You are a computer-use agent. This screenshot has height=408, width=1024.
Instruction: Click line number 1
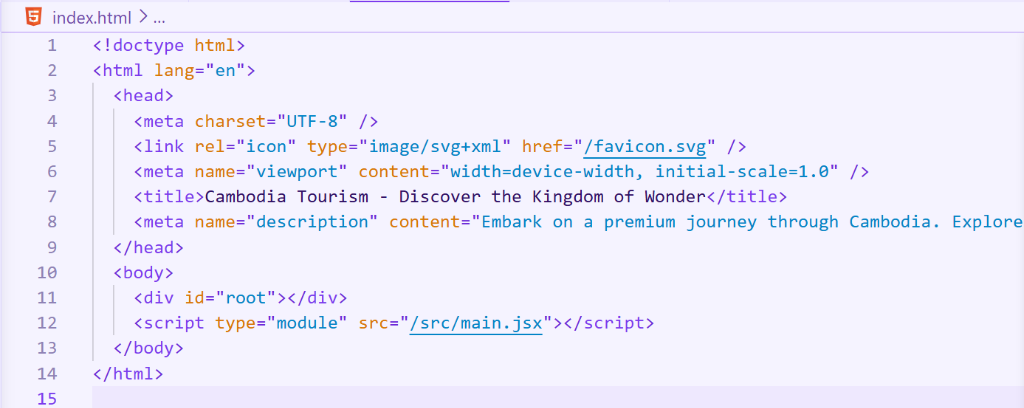tap(52, 46)
